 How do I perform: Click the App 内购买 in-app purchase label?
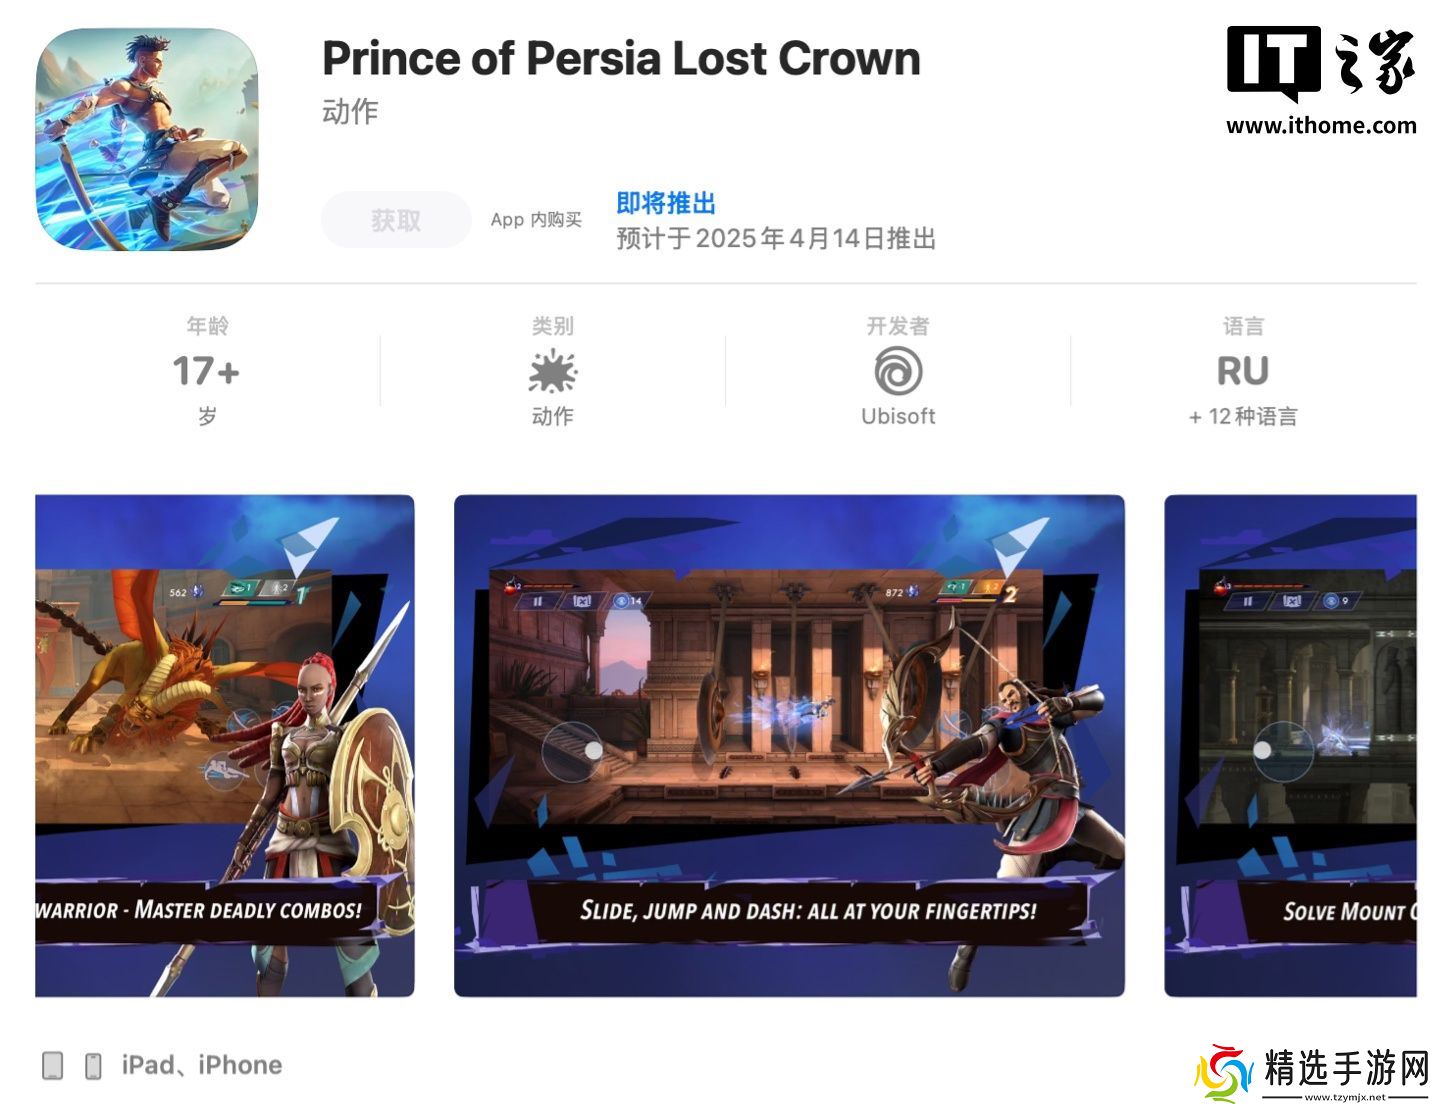click(x=536, y=220)
